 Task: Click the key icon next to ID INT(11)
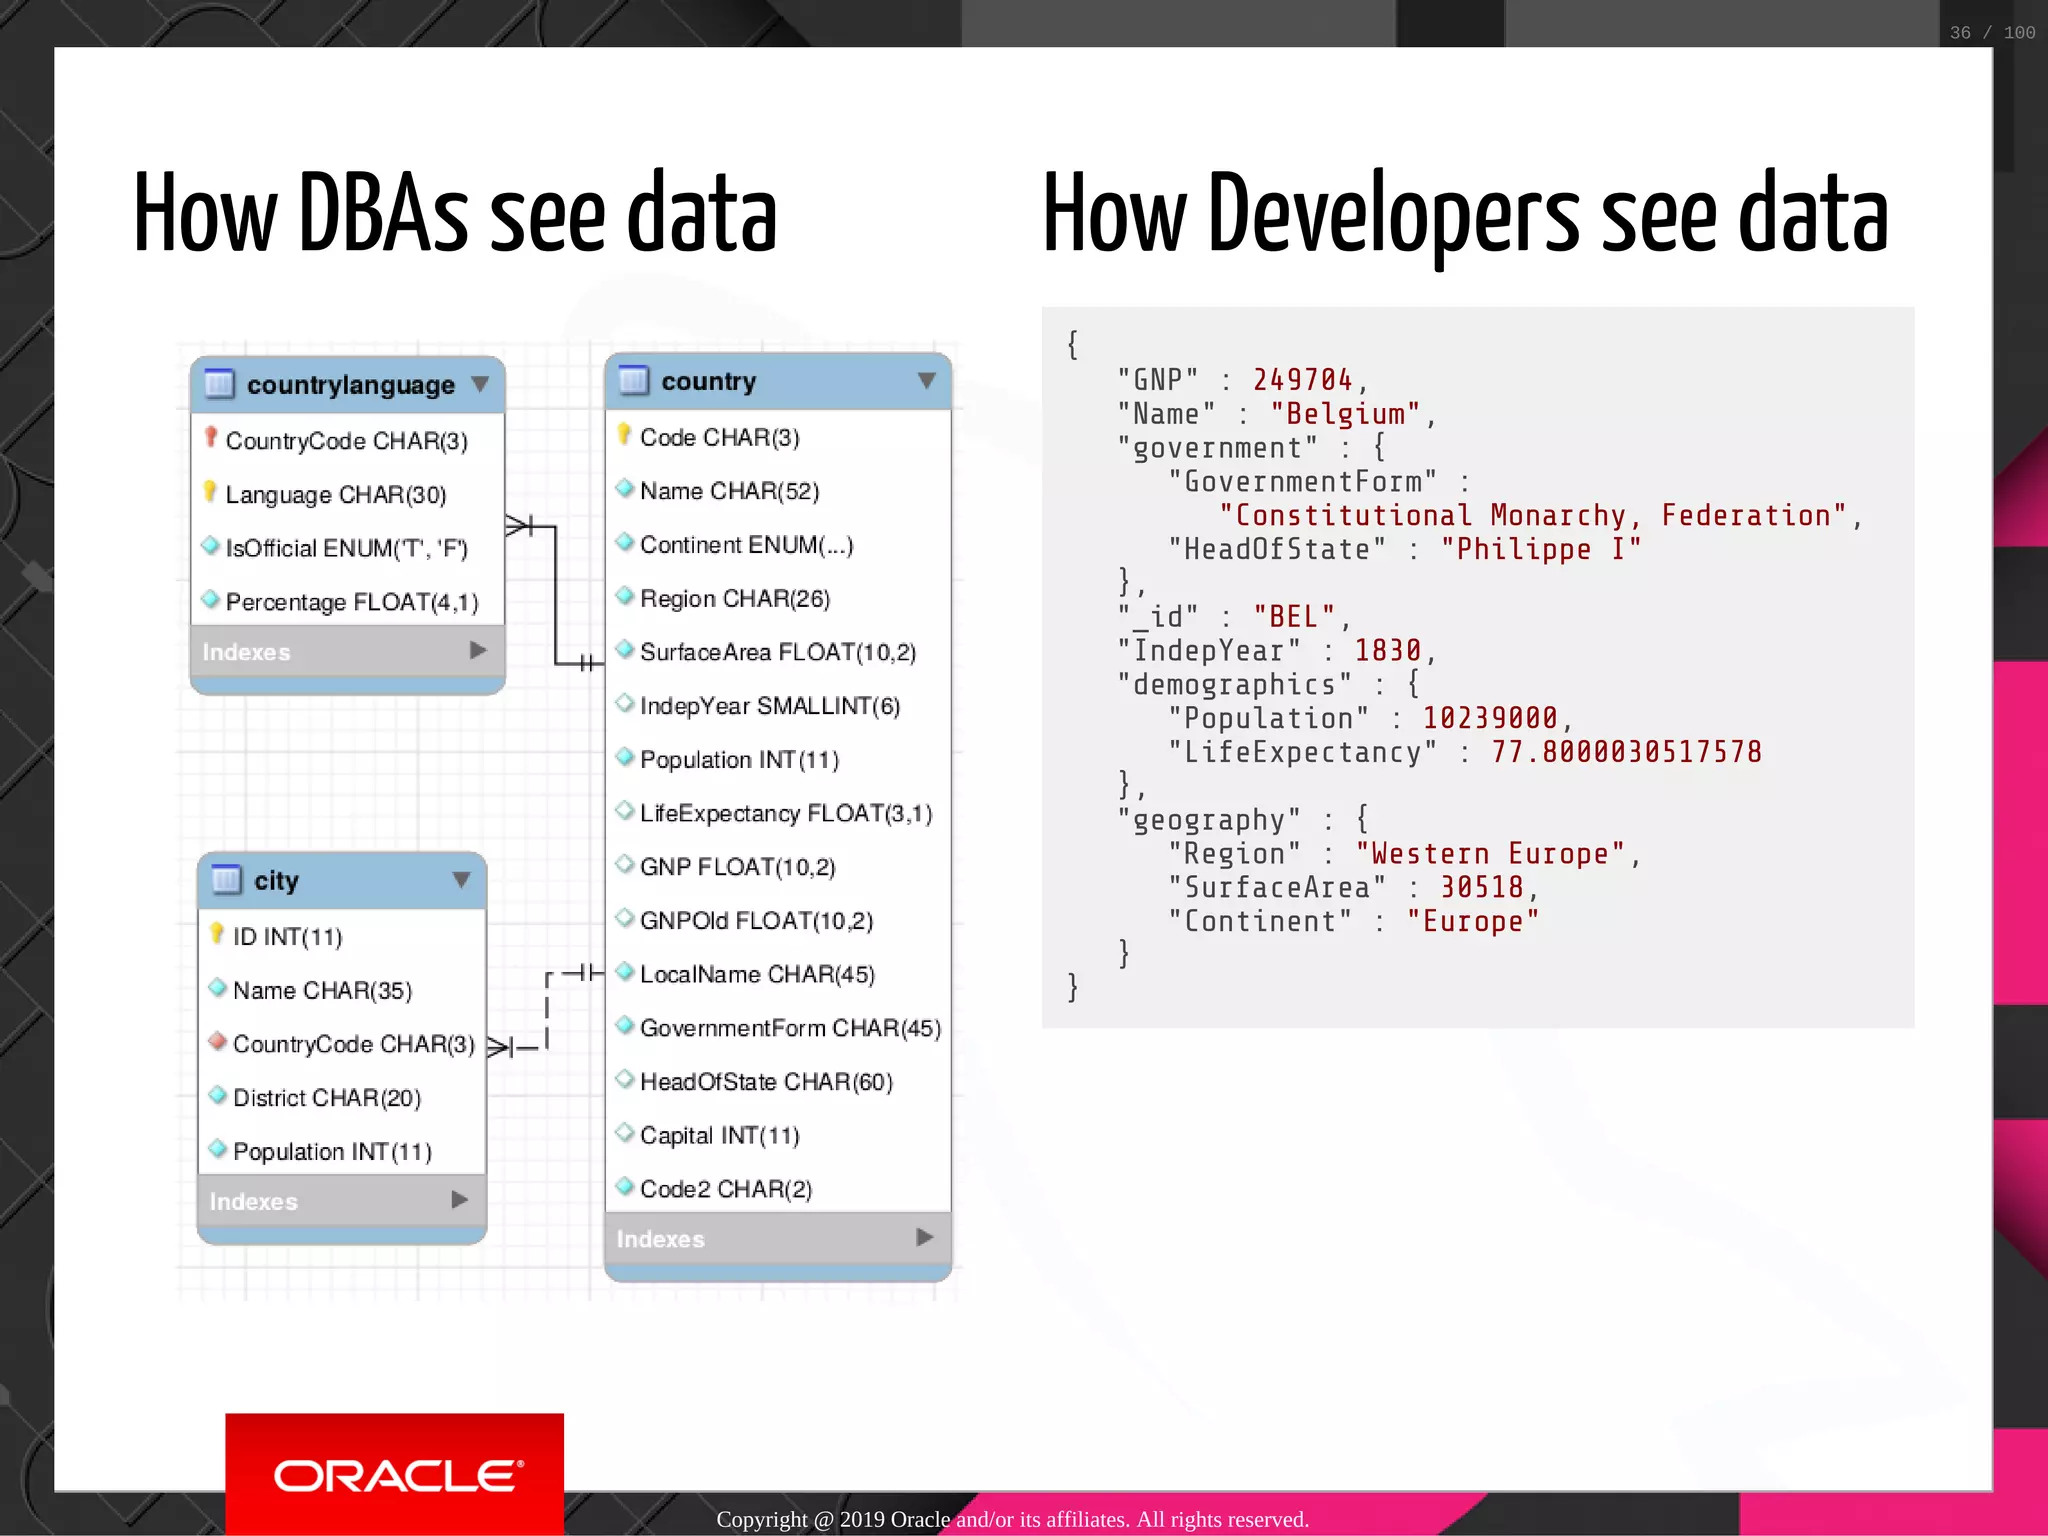pos(217,934)
